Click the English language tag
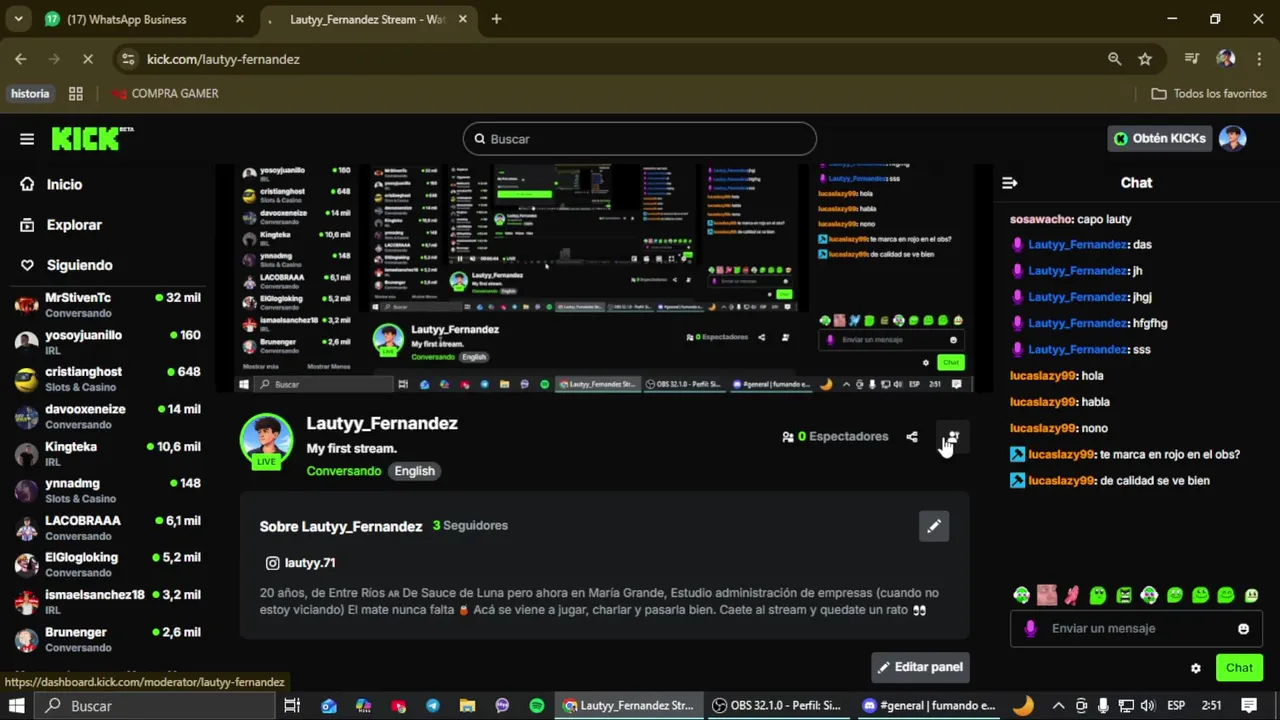1280x720 pixels. [414, 471]
